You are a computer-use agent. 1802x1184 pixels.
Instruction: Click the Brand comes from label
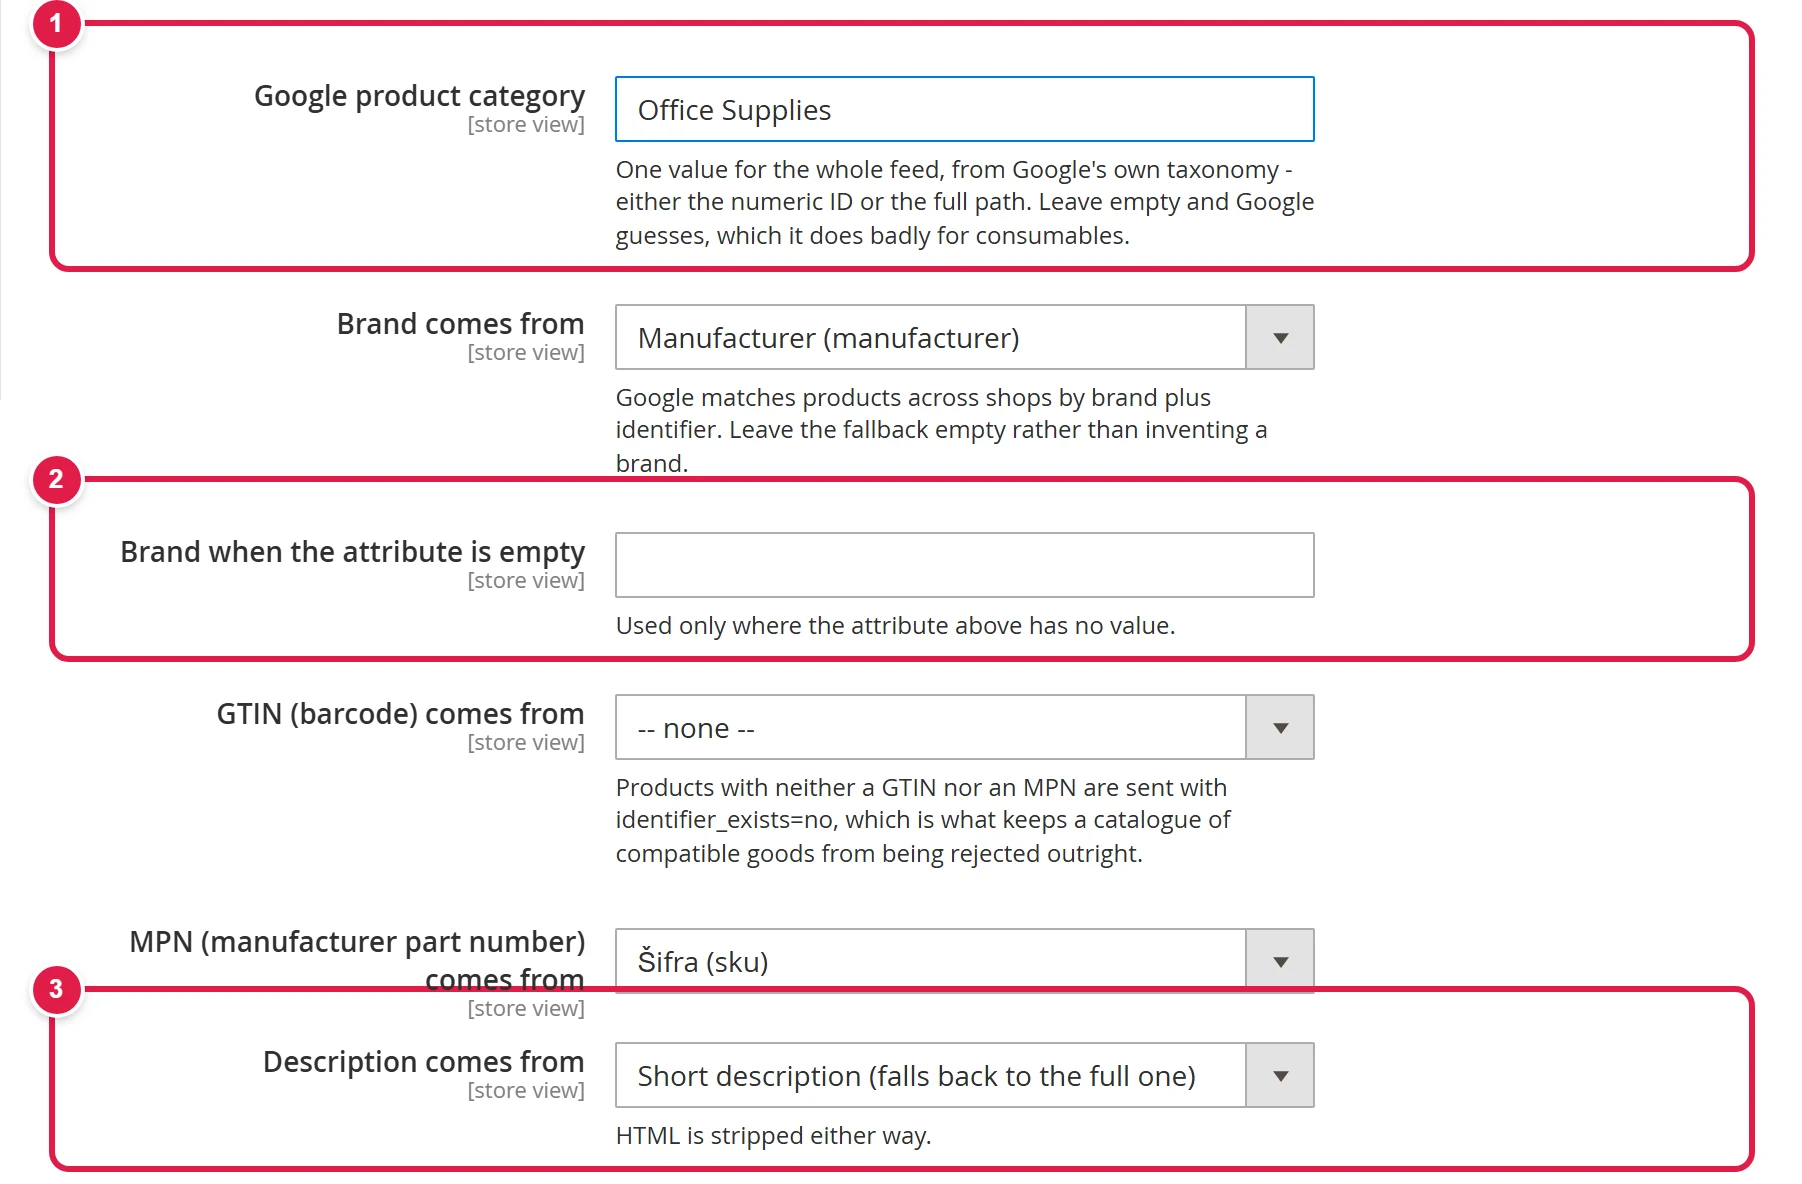coord(460,324)
